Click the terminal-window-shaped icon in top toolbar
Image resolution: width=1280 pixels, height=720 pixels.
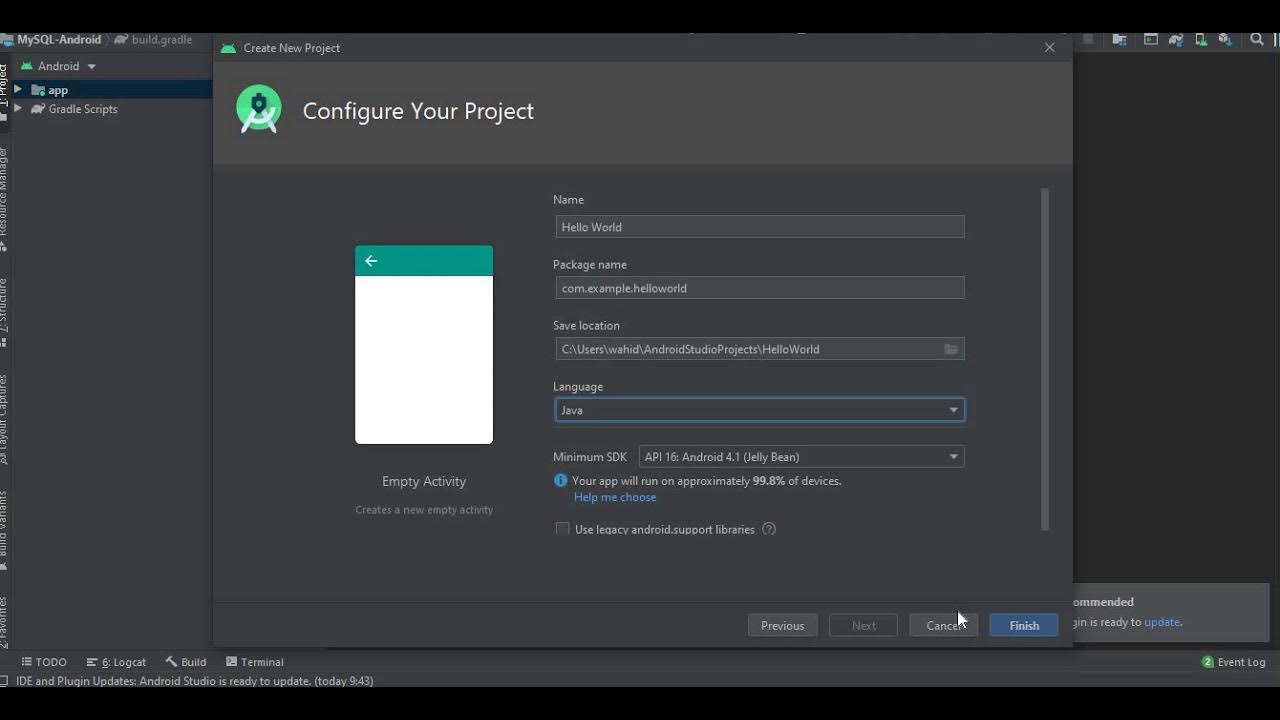point(1151,40)
